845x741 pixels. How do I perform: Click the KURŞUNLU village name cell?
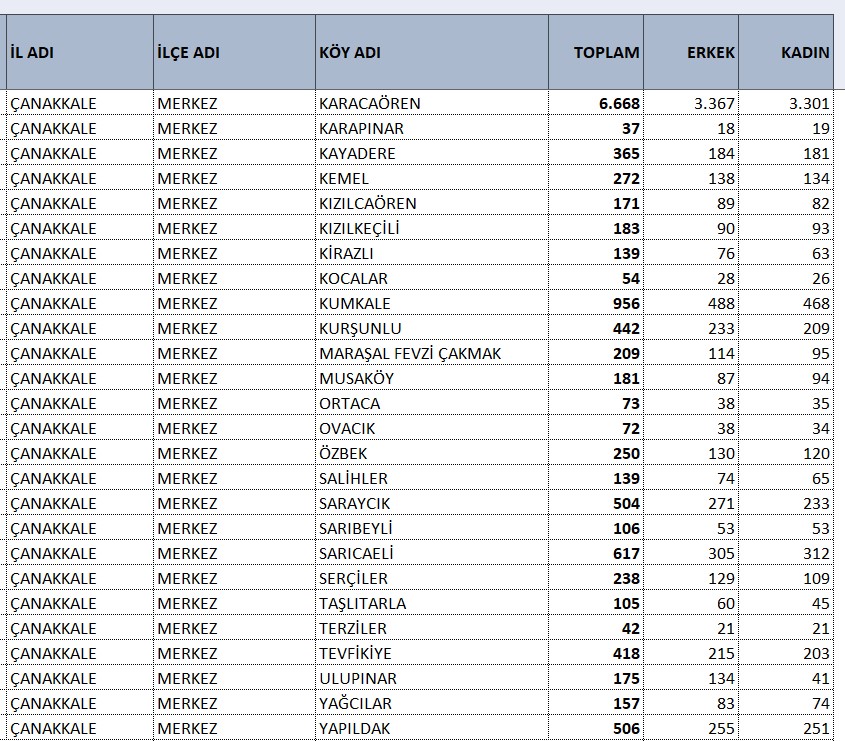[430, 328]
